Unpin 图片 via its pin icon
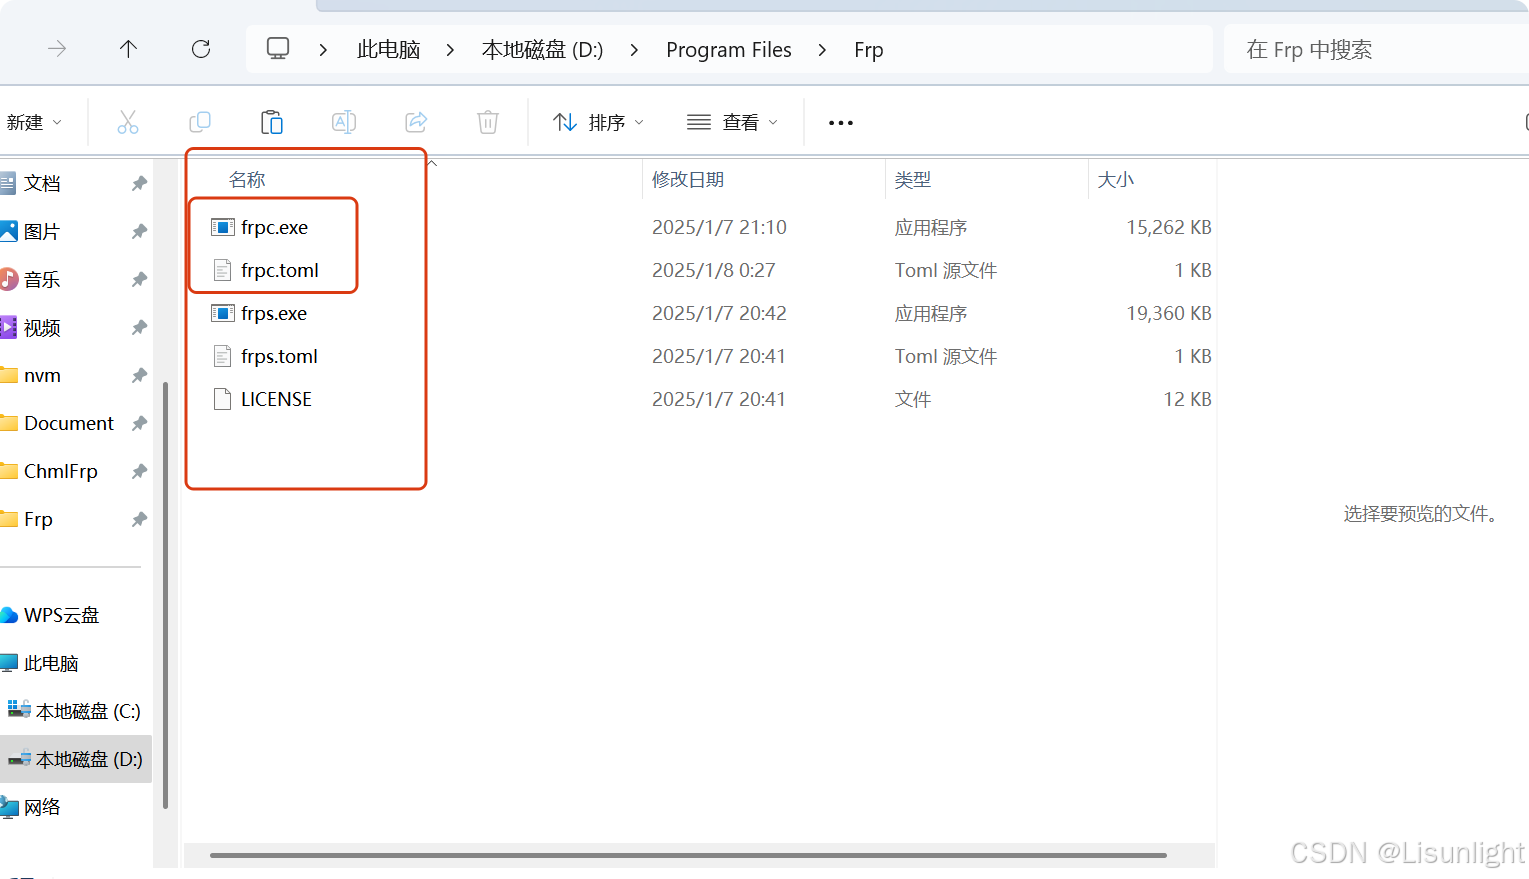The height and width of the screenshot is (879, 1529). pos(139,231)
